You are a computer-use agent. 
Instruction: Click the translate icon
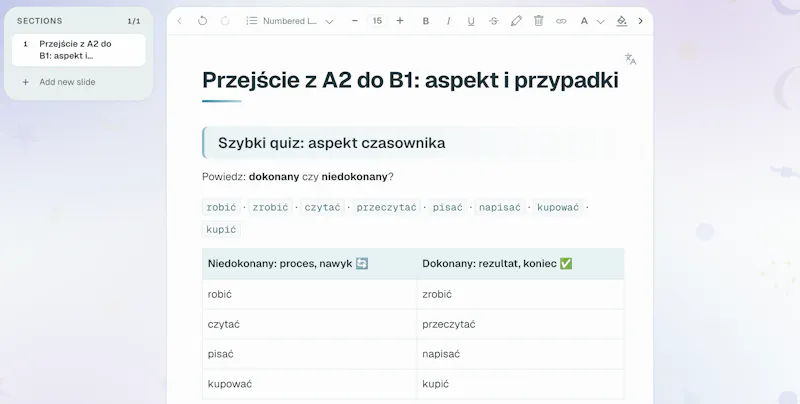(631, 59)
